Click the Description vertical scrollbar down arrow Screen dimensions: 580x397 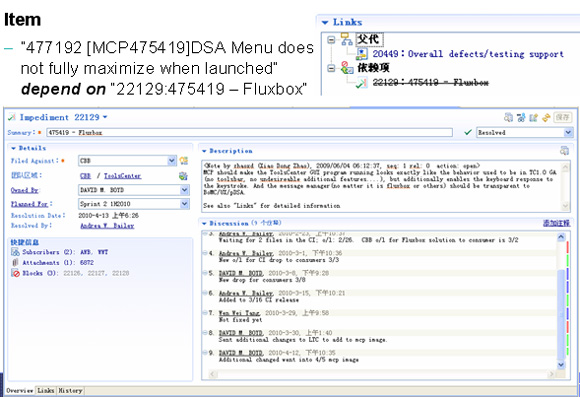(565, 205)
